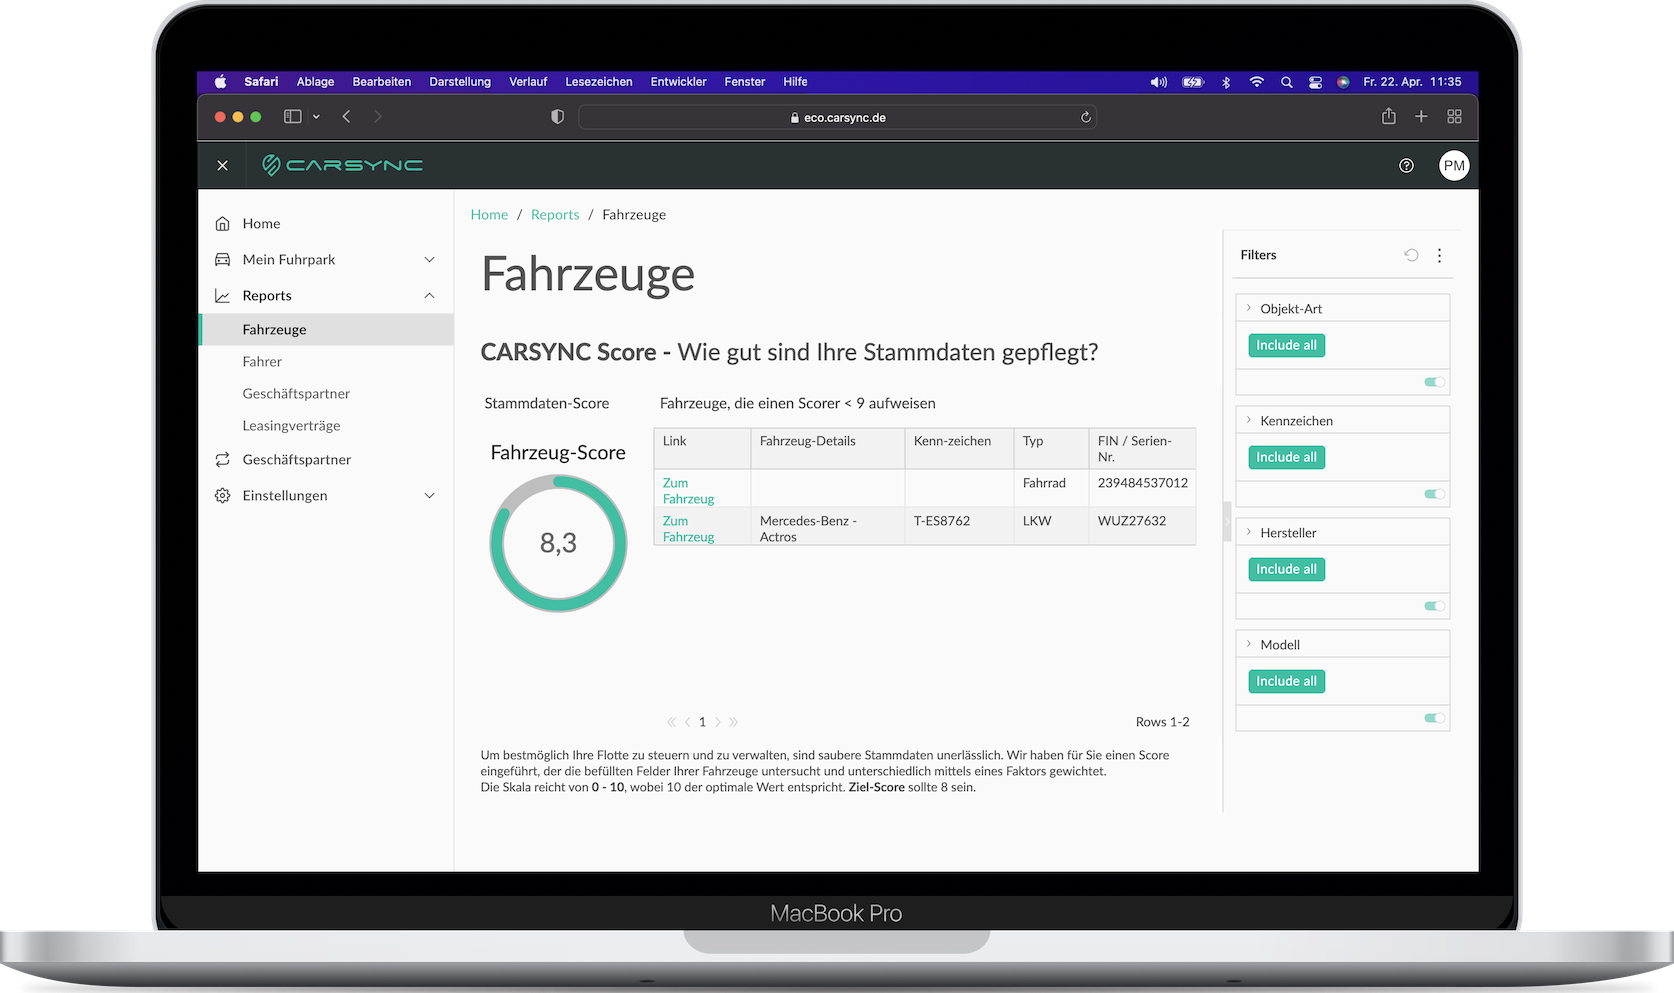This screenshot has width=1674, height=993.
Task: Expand the Kennzeichen filter
Action: pyautogui.click(x=1249, y=420)
